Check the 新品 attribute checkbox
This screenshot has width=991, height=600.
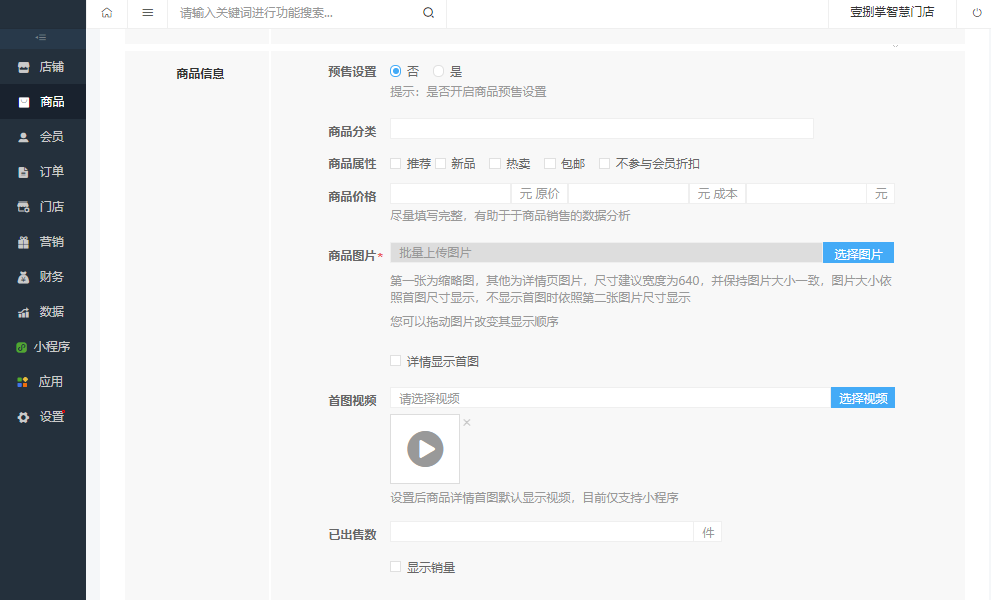(441, 164)
